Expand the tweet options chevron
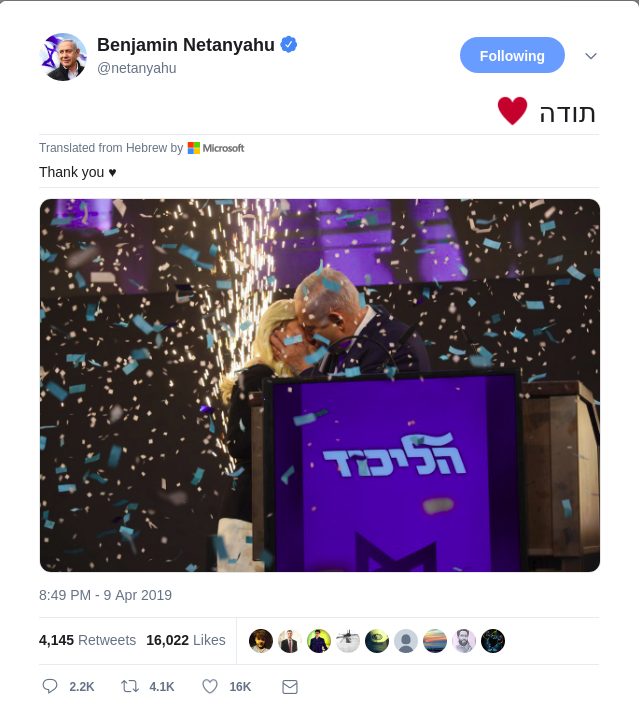 (x=591, y=56)
